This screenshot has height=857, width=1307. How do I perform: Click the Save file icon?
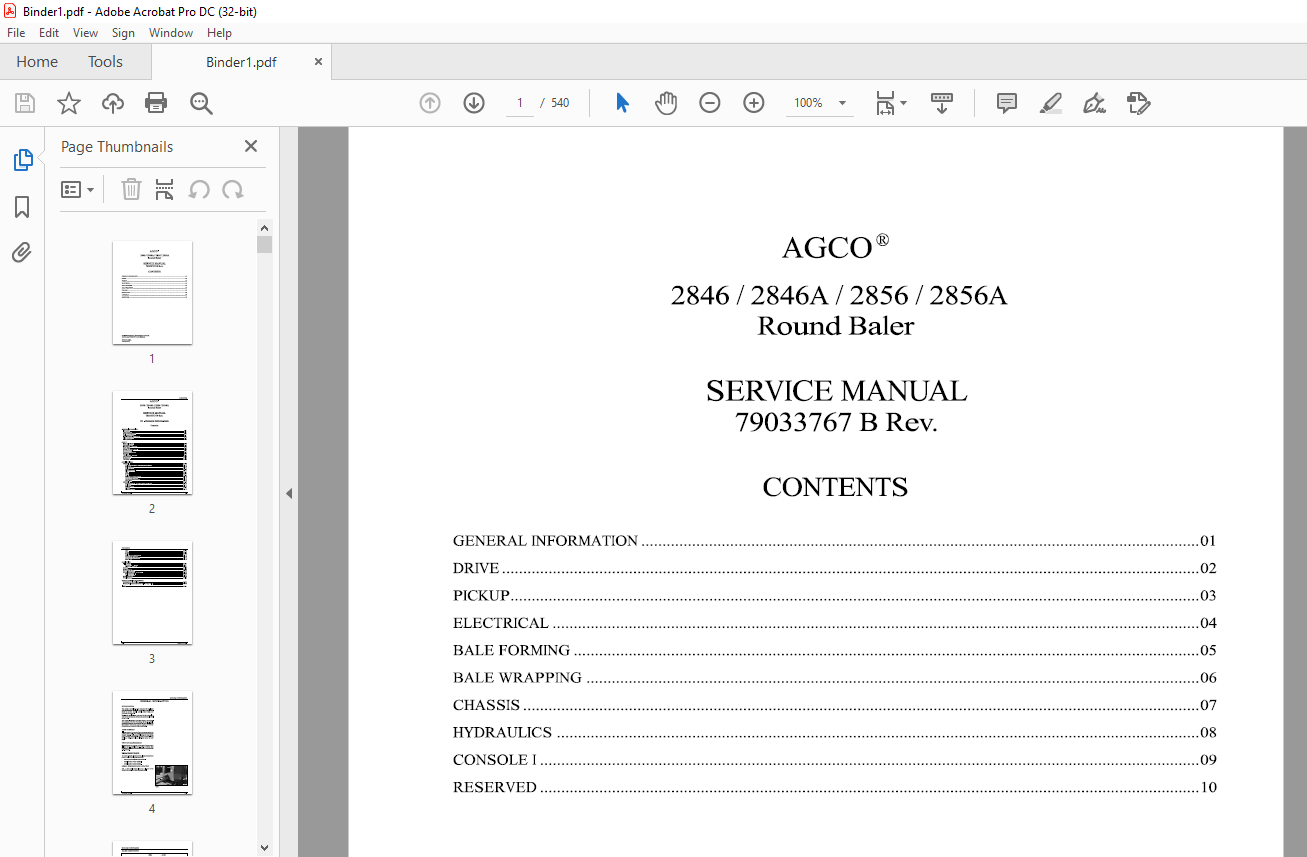[x=25, y=103]
